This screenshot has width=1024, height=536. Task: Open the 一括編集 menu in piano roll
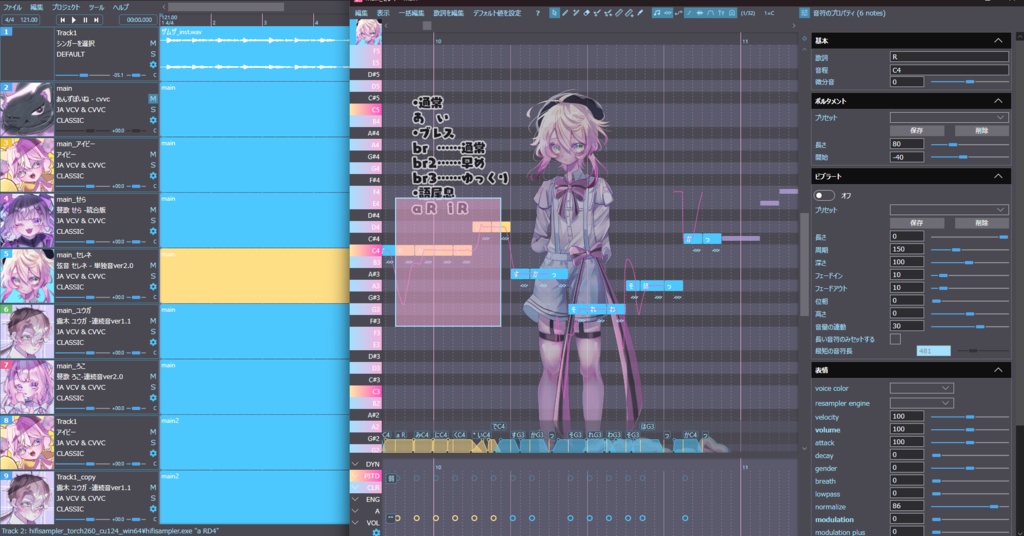(x=411, y=13)
